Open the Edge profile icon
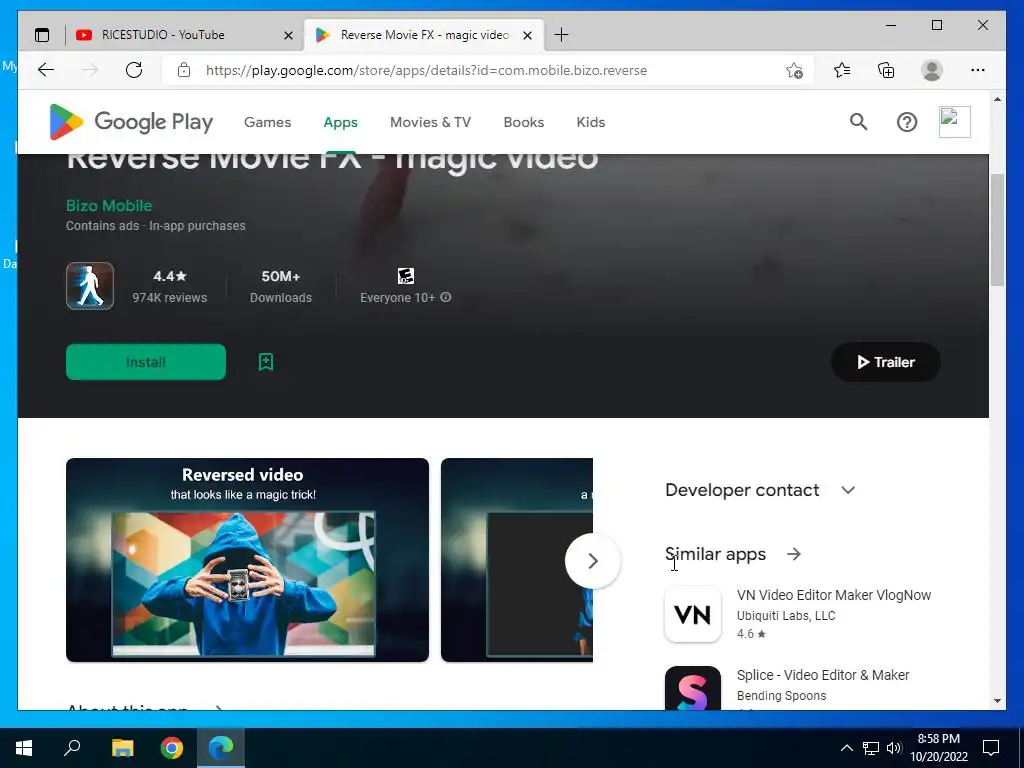Viewport: 1024px width, 768px height. point(932,70)
